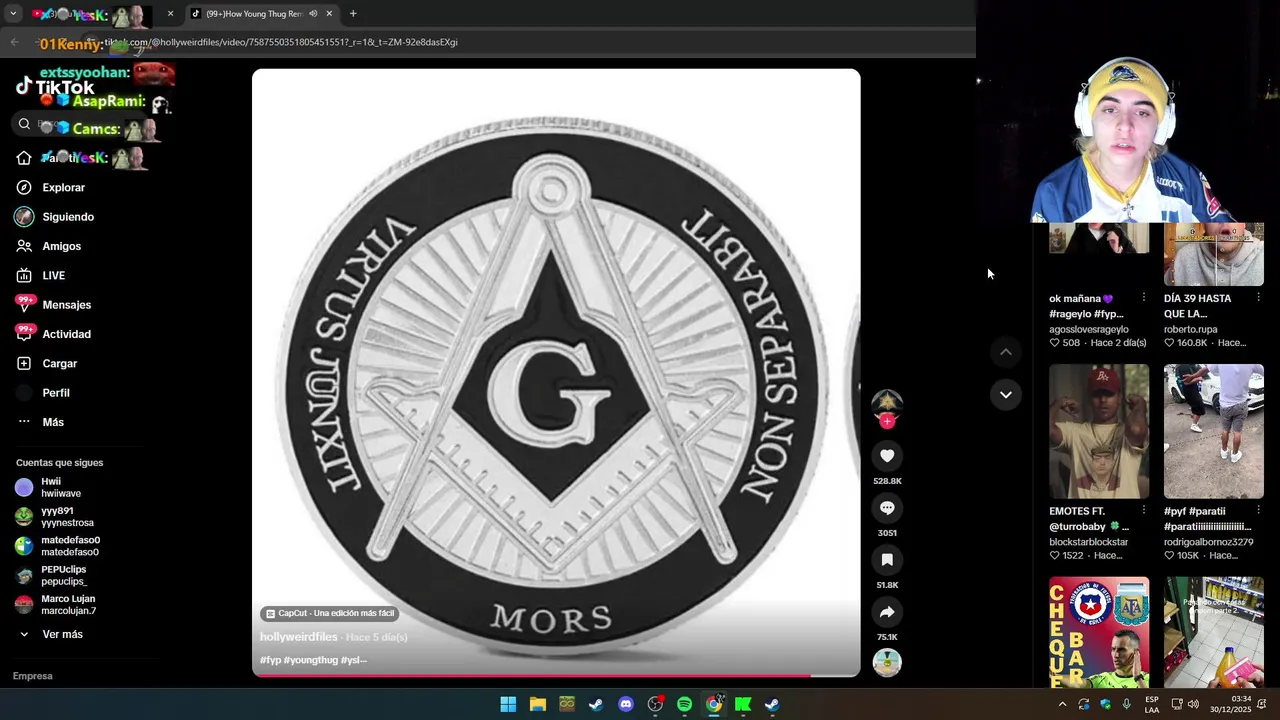Open Spotify from the taskbar
This screenshot has height=720, width=1280.
coord(684,704)
